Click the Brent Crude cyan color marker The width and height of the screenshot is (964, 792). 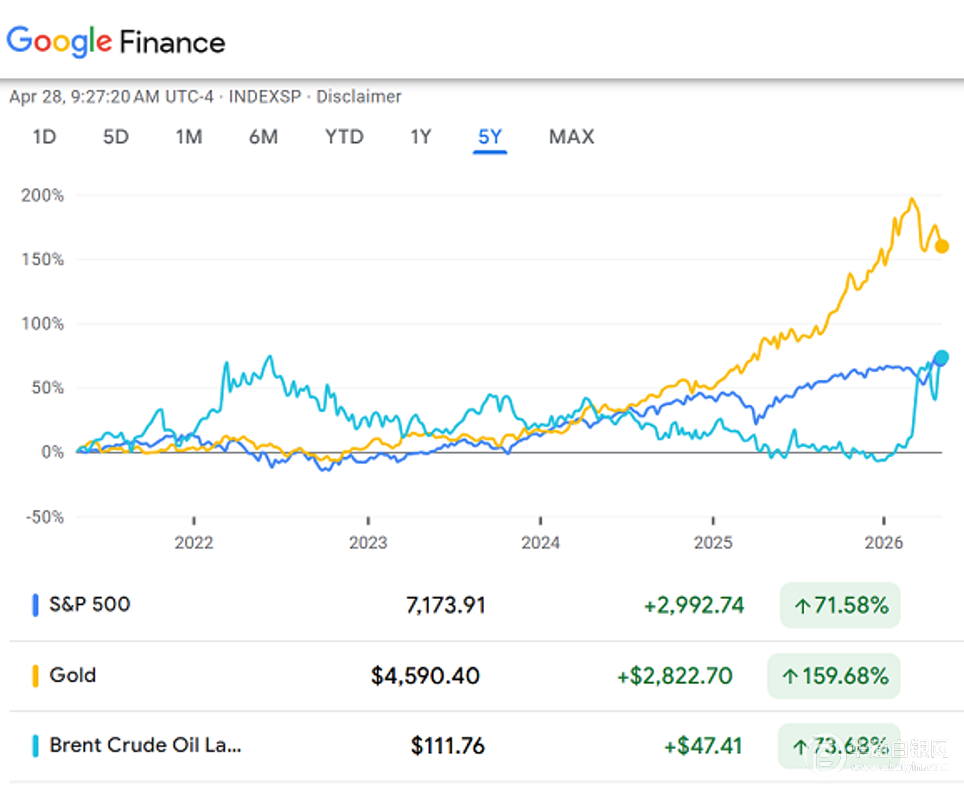(x=36, y=746)
